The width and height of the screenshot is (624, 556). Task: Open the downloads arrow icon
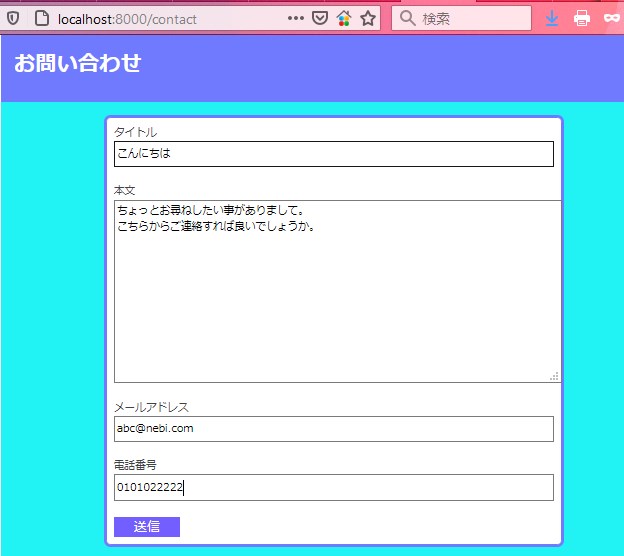(x=552, y=19)
